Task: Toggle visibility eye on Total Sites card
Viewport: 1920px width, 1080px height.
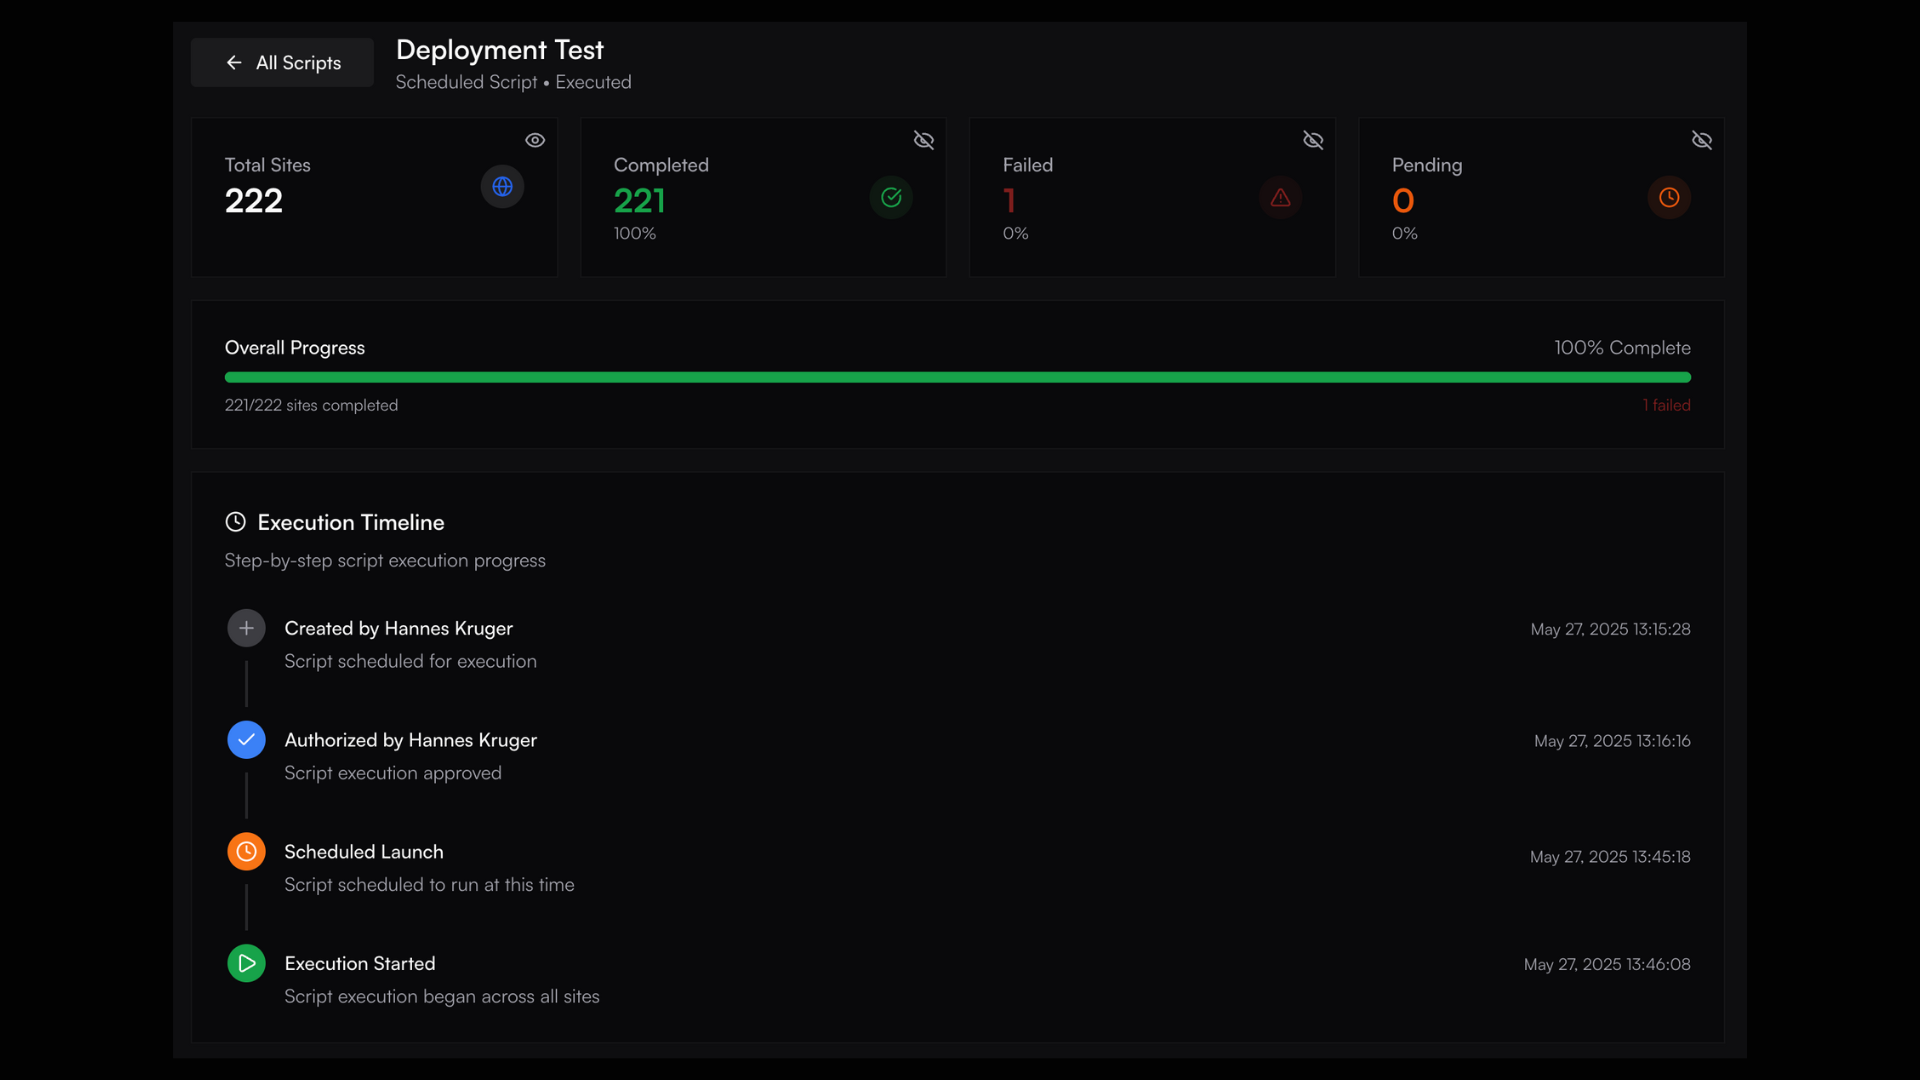Action: coord(535,140)
